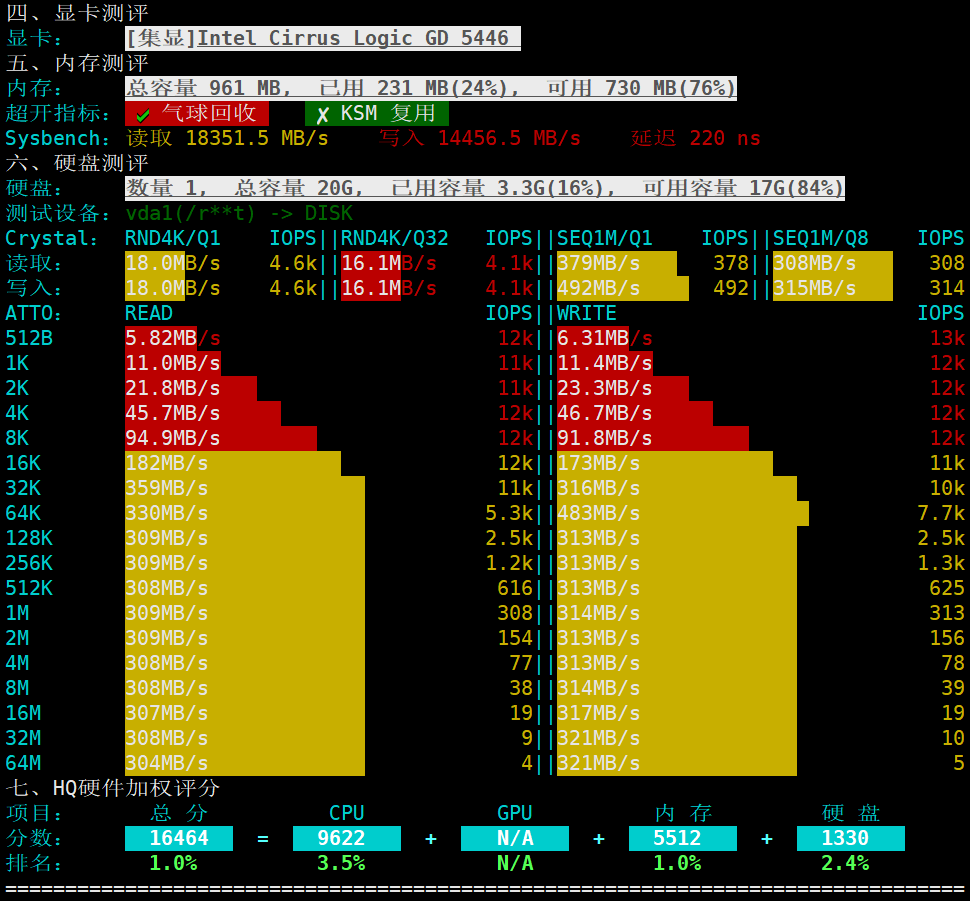Select the green KSM 复用 indicator box
Viewport: 970px width, 901px height.
point(377,113)
